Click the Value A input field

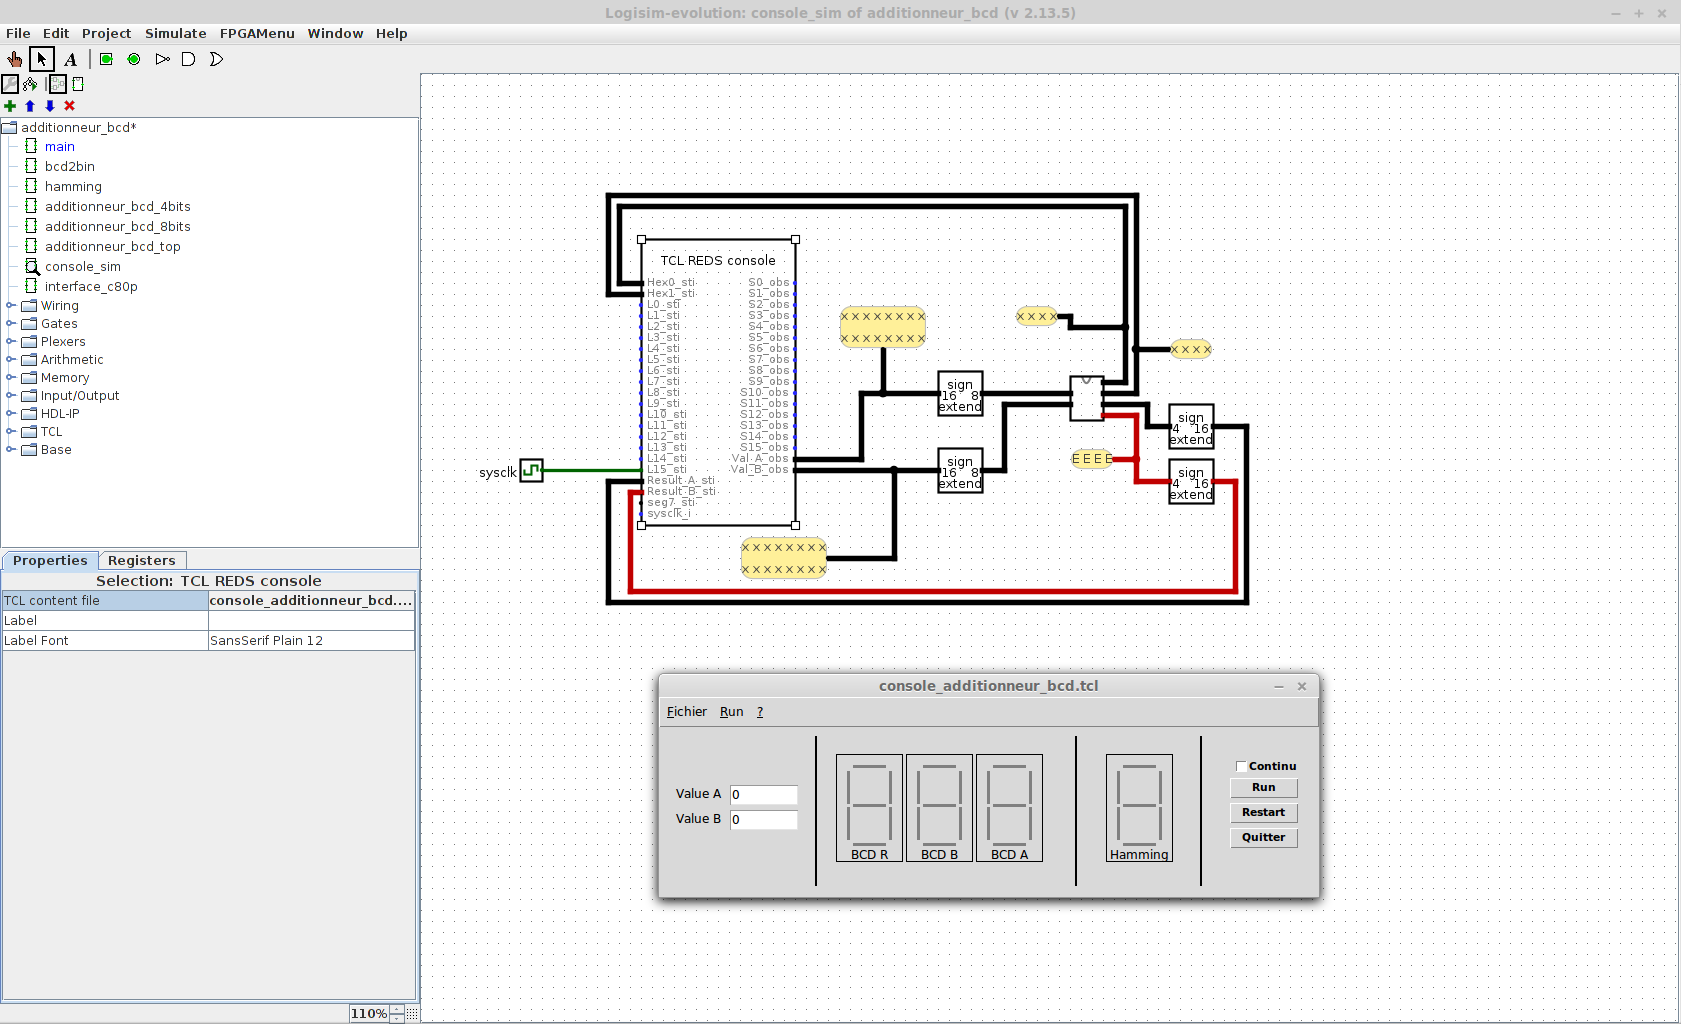click(x=763, y=795)
